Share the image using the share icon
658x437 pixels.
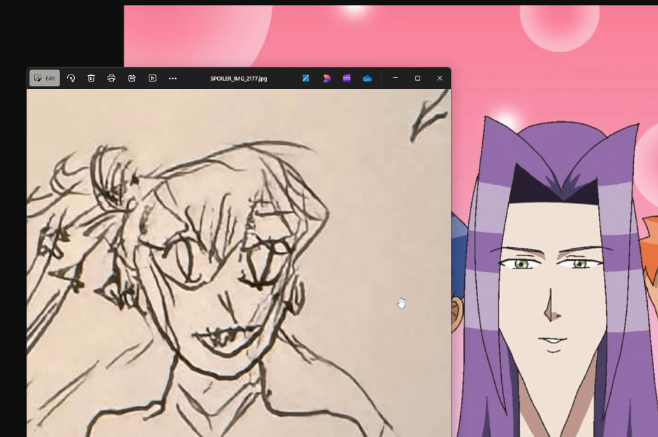[132, 78]
